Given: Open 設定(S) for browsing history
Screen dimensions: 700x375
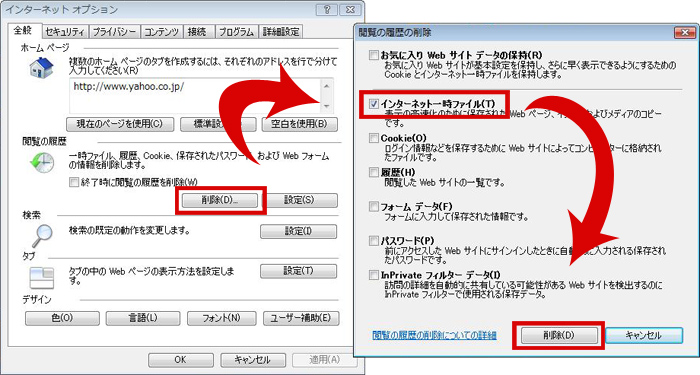Looking at the screenshot, I should click(x=299, y=200).
